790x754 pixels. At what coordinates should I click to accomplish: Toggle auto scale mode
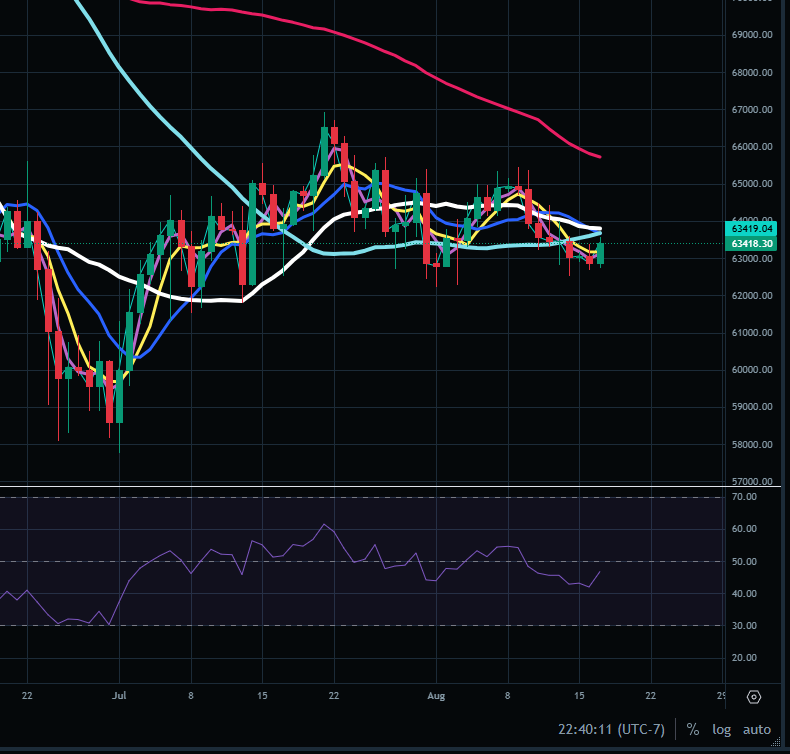757,729
